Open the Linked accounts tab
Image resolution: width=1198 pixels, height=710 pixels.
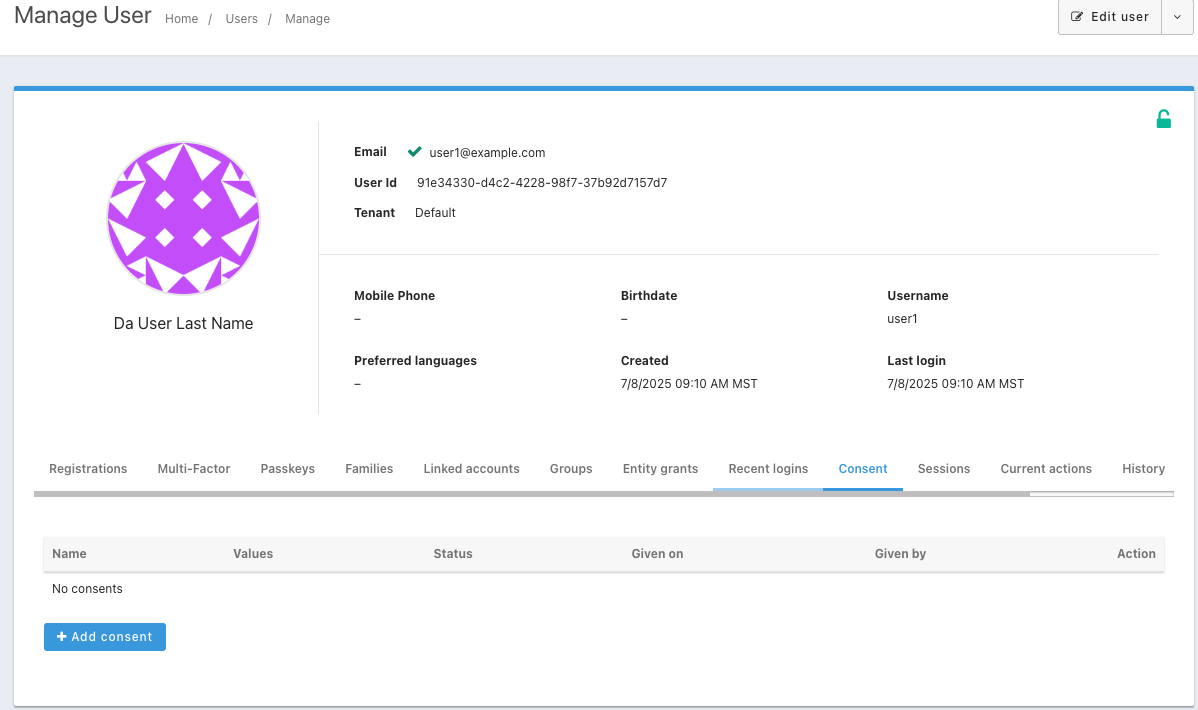(x=471, y=468)
